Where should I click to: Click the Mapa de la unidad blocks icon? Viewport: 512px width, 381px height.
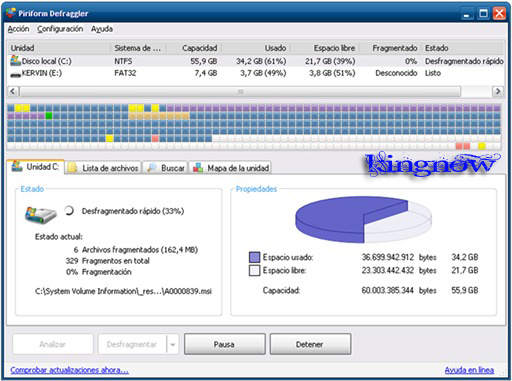tap(198, 168)
